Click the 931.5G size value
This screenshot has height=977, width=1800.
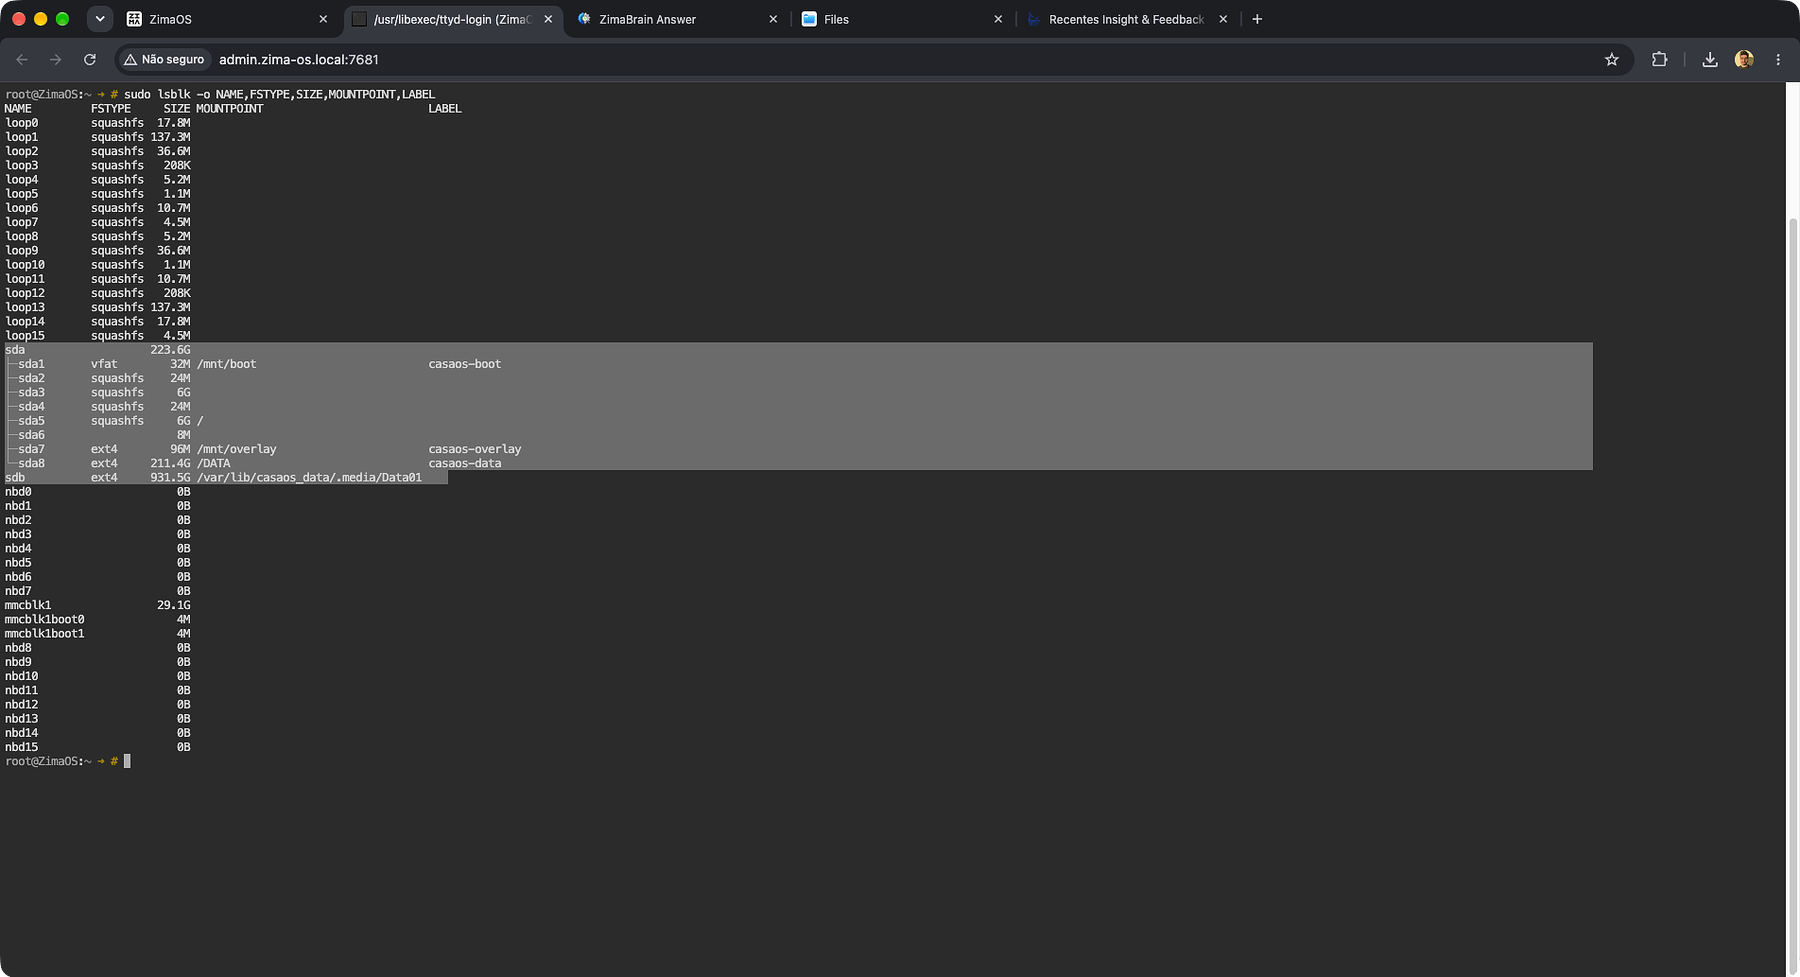tap(170, 478)
